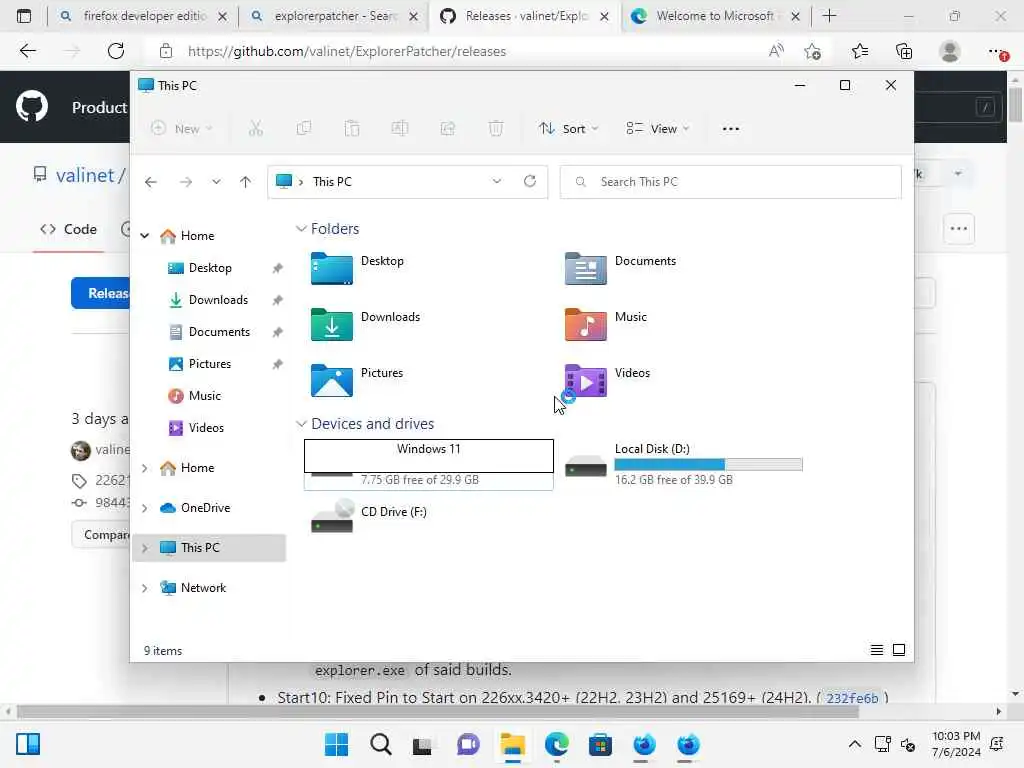
Task: Show hidden tray icons chevron
Action: click(854, 744)
